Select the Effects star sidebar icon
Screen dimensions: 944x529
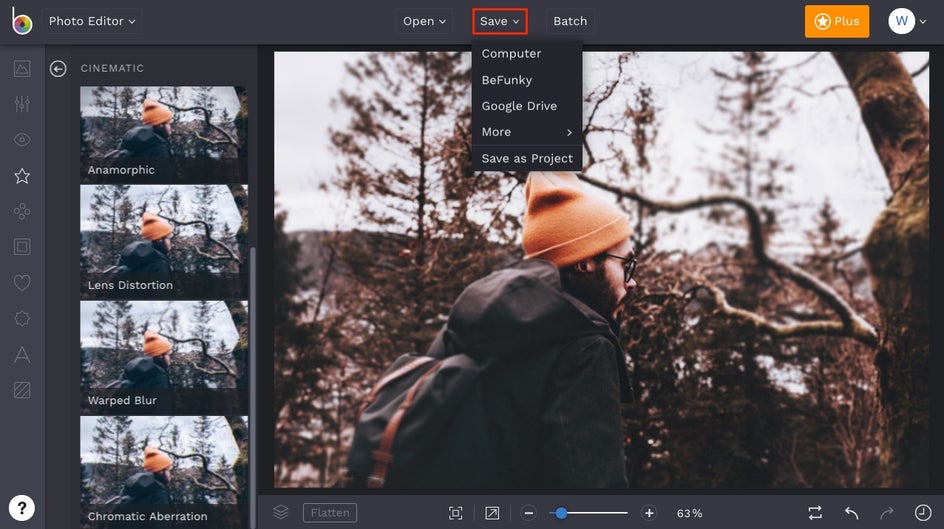point(22,176)
